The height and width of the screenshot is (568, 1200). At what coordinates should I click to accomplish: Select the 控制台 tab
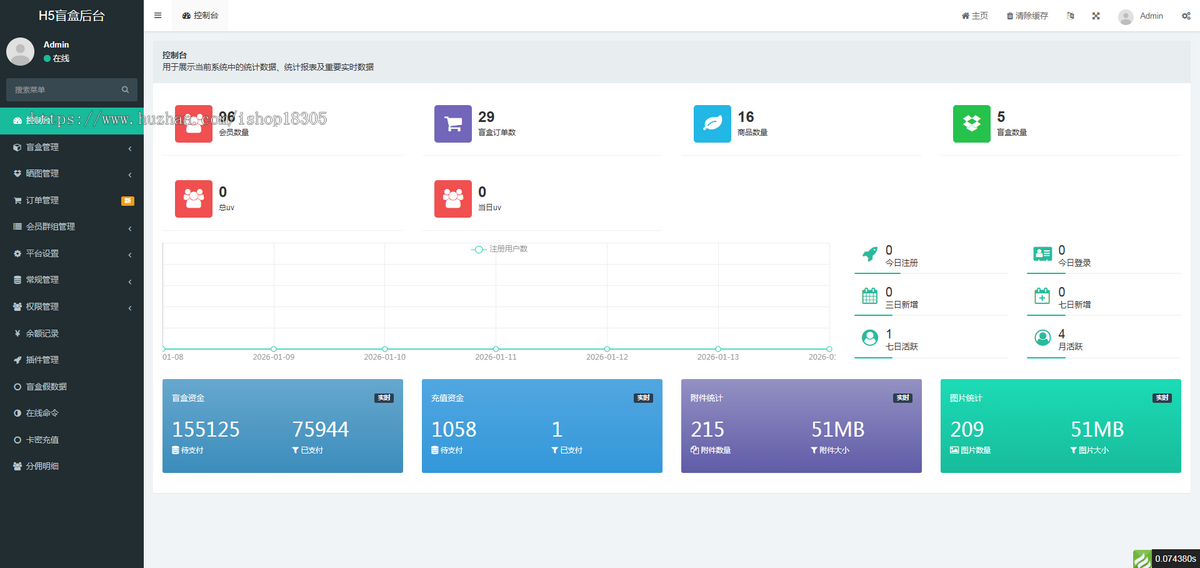(x=200, y=16)
